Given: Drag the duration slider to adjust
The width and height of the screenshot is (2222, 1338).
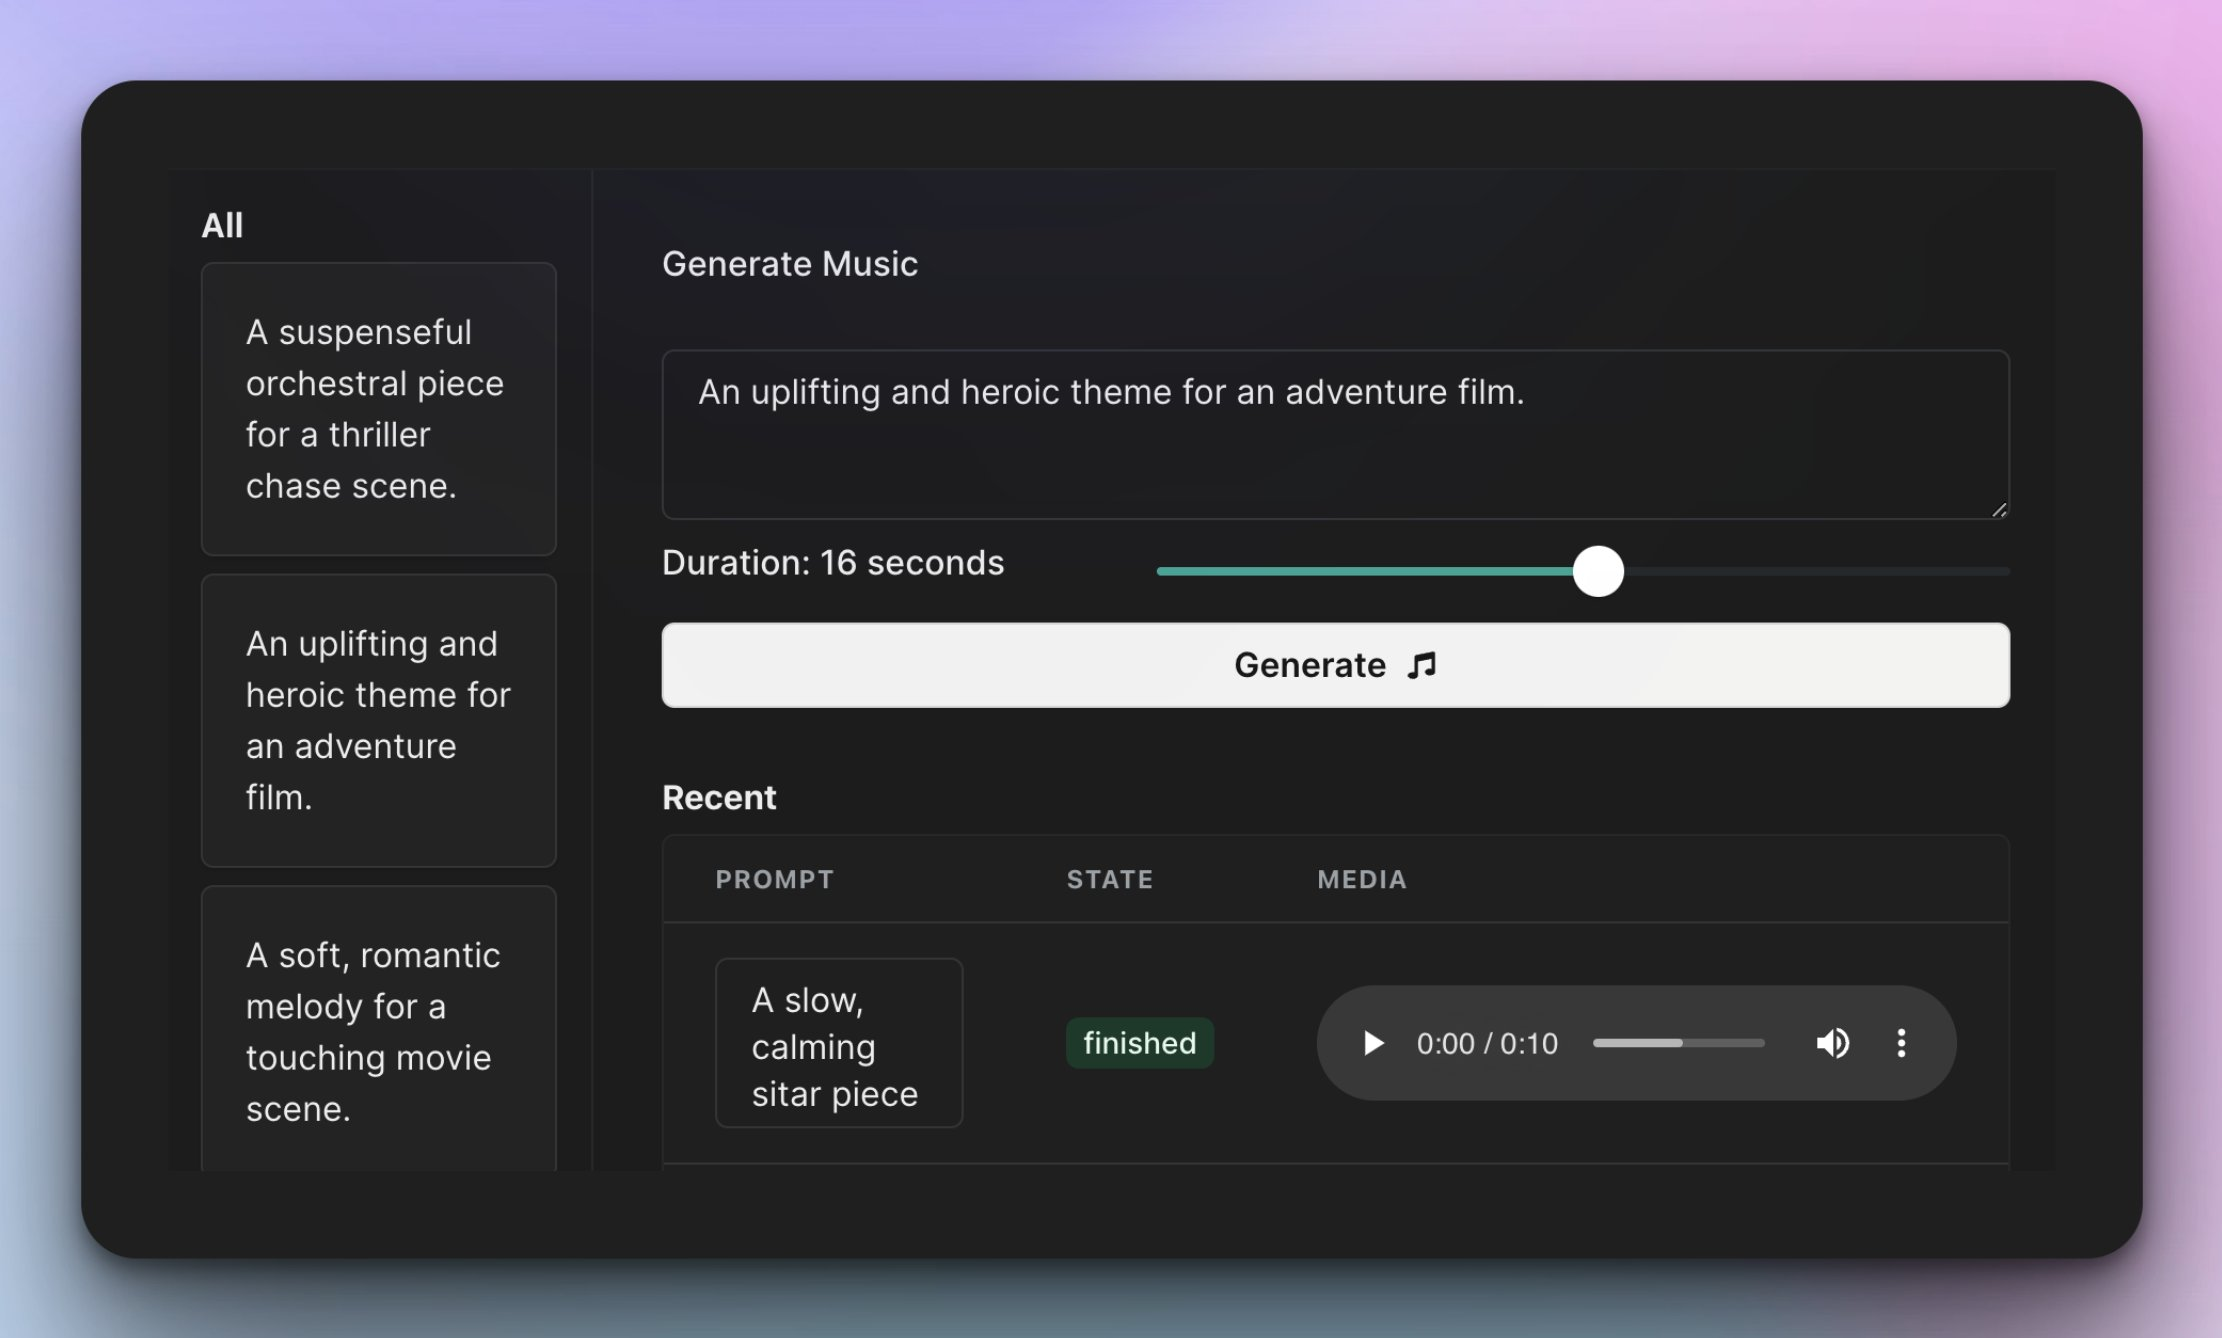Looking at the screenshot, I should click(x=1597, y=567).
